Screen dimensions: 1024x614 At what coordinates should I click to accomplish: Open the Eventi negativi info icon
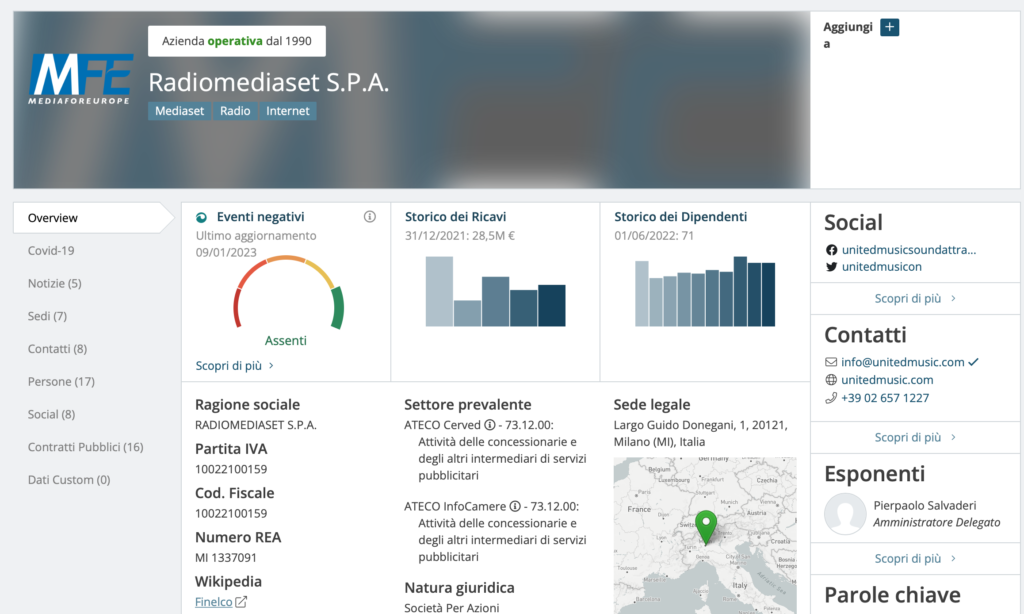pos(370,217)
